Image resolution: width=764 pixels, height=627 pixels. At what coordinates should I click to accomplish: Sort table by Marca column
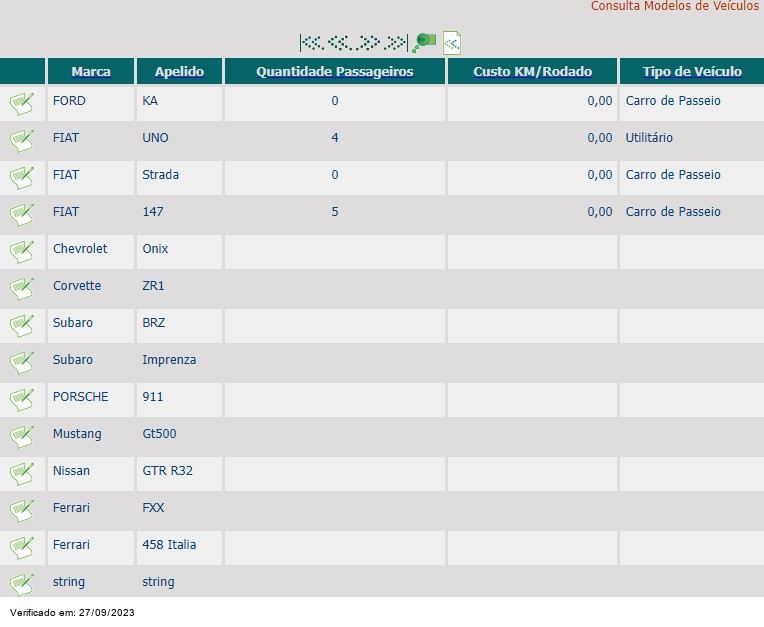(x=91, y=72)
